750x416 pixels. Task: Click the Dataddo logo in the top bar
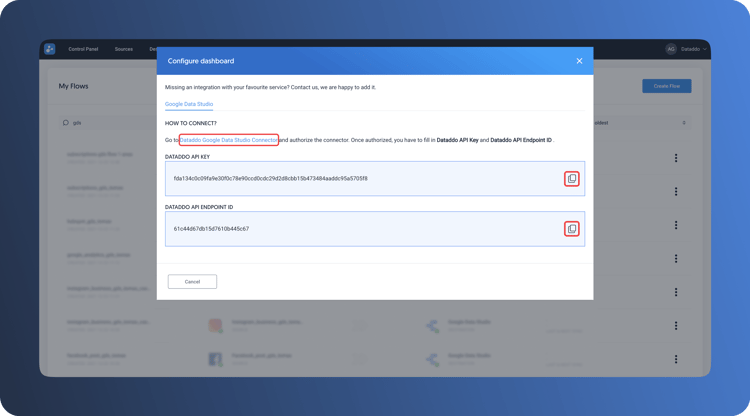point(50,49)
